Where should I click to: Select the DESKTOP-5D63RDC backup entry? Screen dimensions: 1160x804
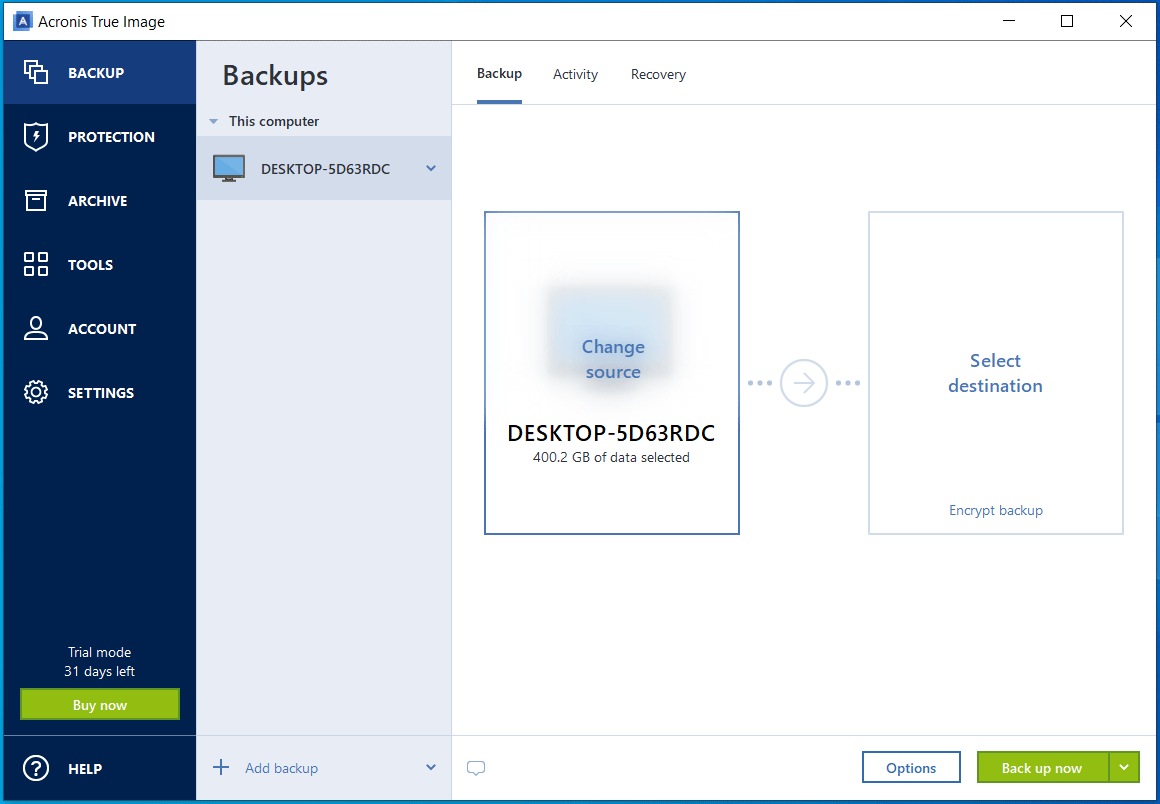[x=324, y=169]
